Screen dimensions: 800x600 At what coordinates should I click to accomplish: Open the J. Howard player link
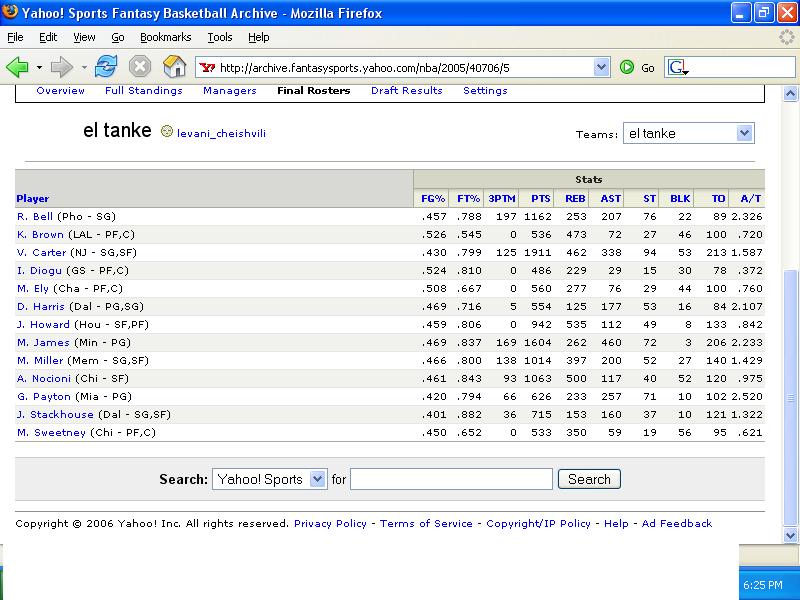click(x=43, y=324)
